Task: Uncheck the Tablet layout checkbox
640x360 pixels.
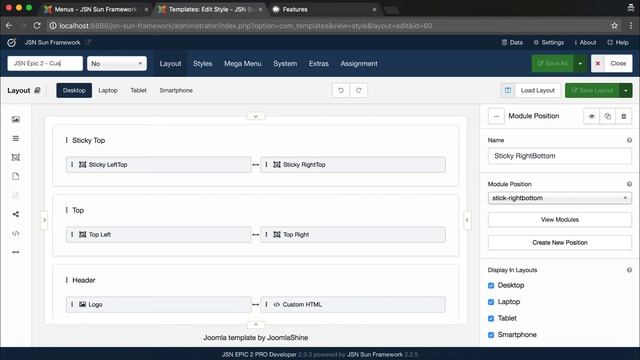Action: (x=491, y=318)
